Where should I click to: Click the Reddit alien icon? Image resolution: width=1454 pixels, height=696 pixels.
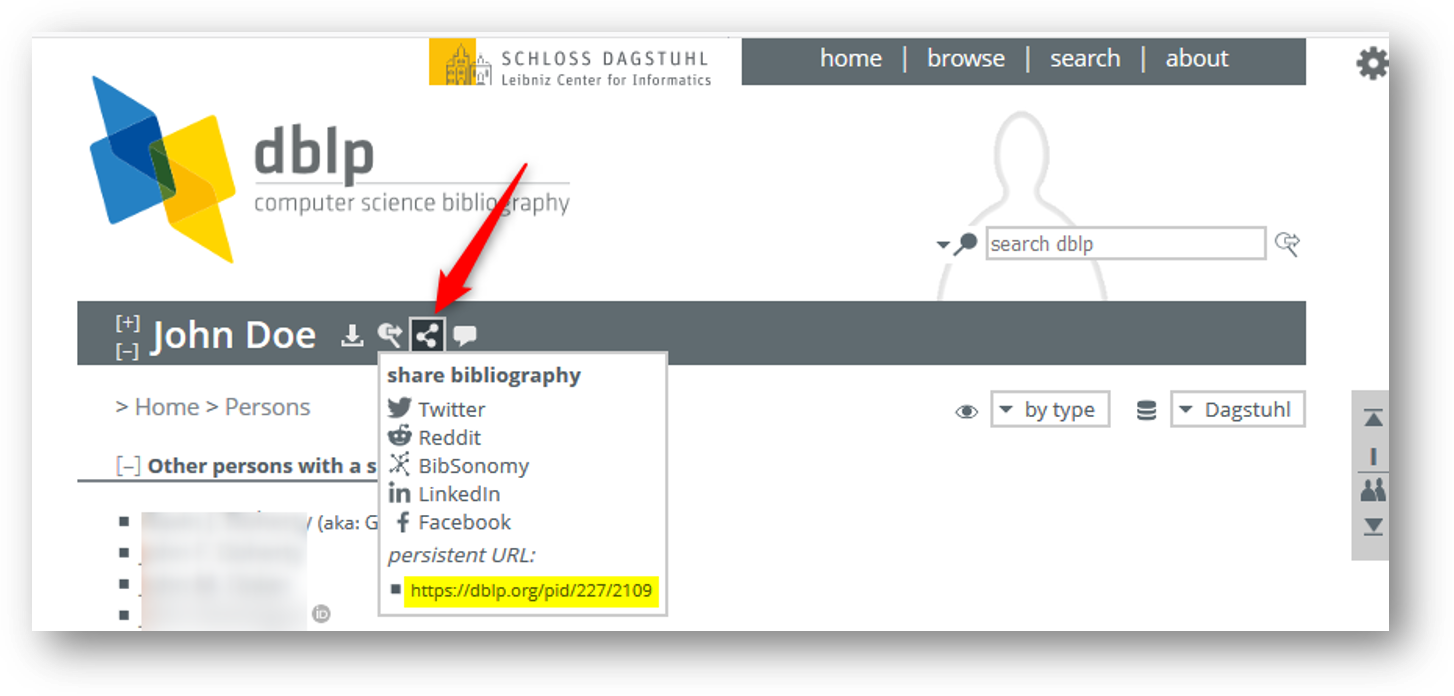click(400, 436)
